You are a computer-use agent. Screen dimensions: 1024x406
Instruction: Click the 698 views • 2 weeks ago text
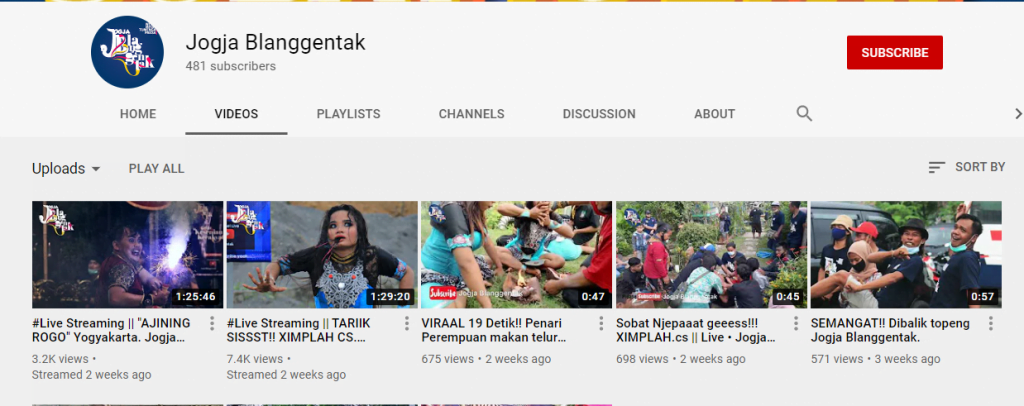tap(680, 359)
